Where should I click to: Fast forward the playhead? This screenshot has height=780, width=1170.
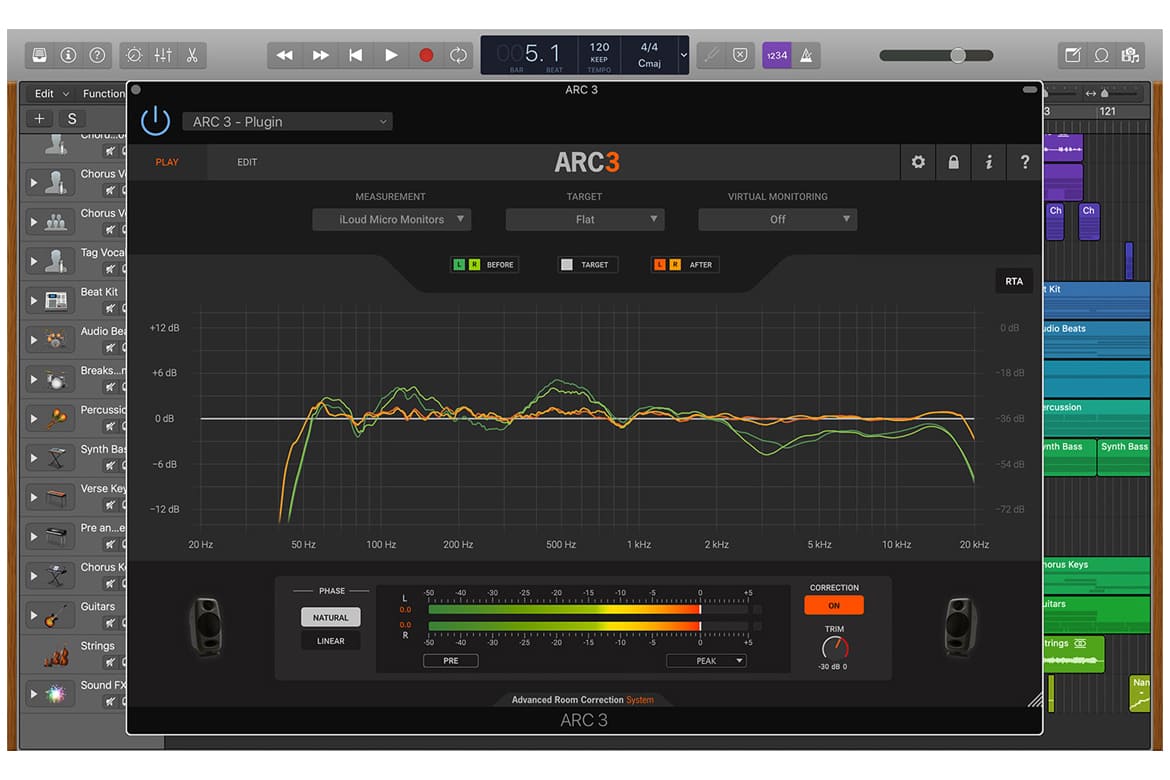320,55
